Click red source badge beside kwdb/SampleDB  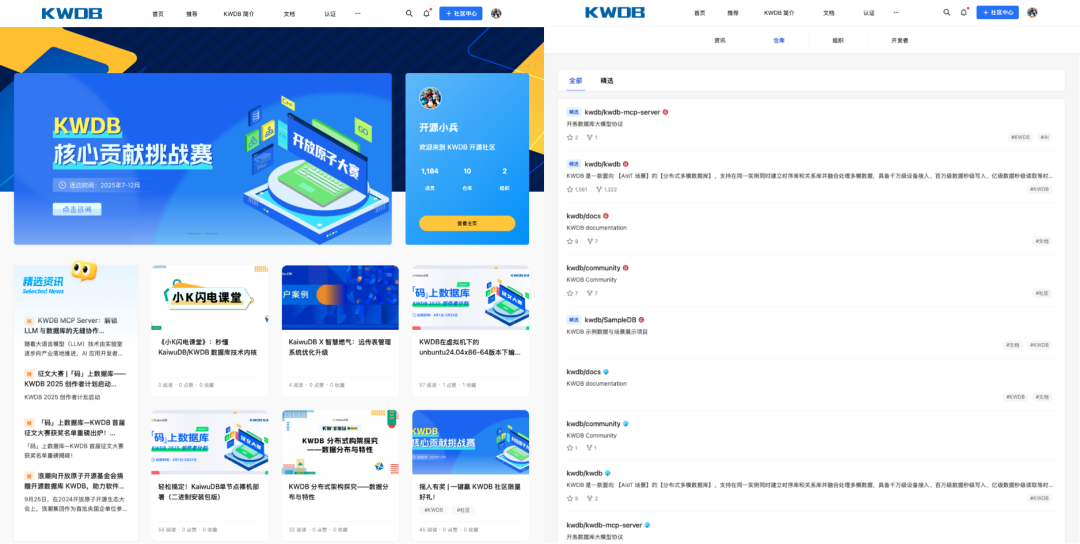(641, 320)
